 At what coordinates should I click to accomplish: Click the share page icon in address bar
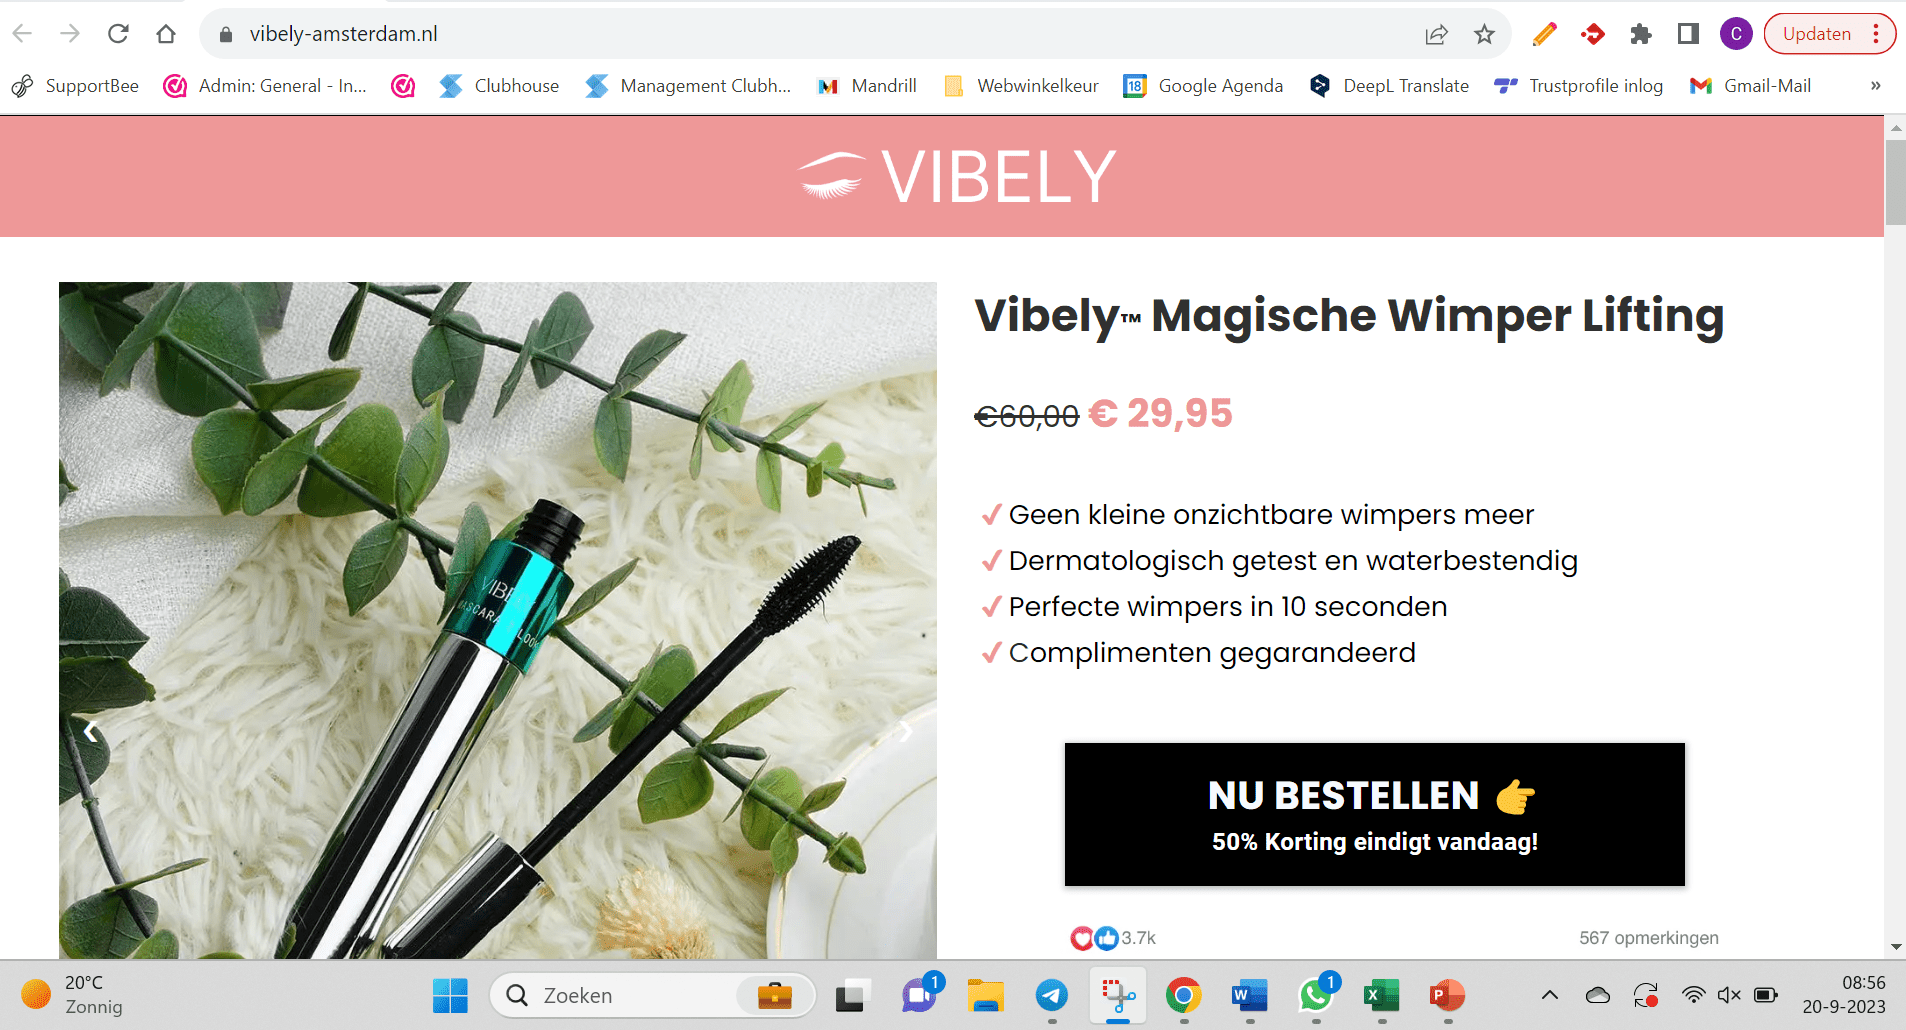click(x=1436, y=34)
